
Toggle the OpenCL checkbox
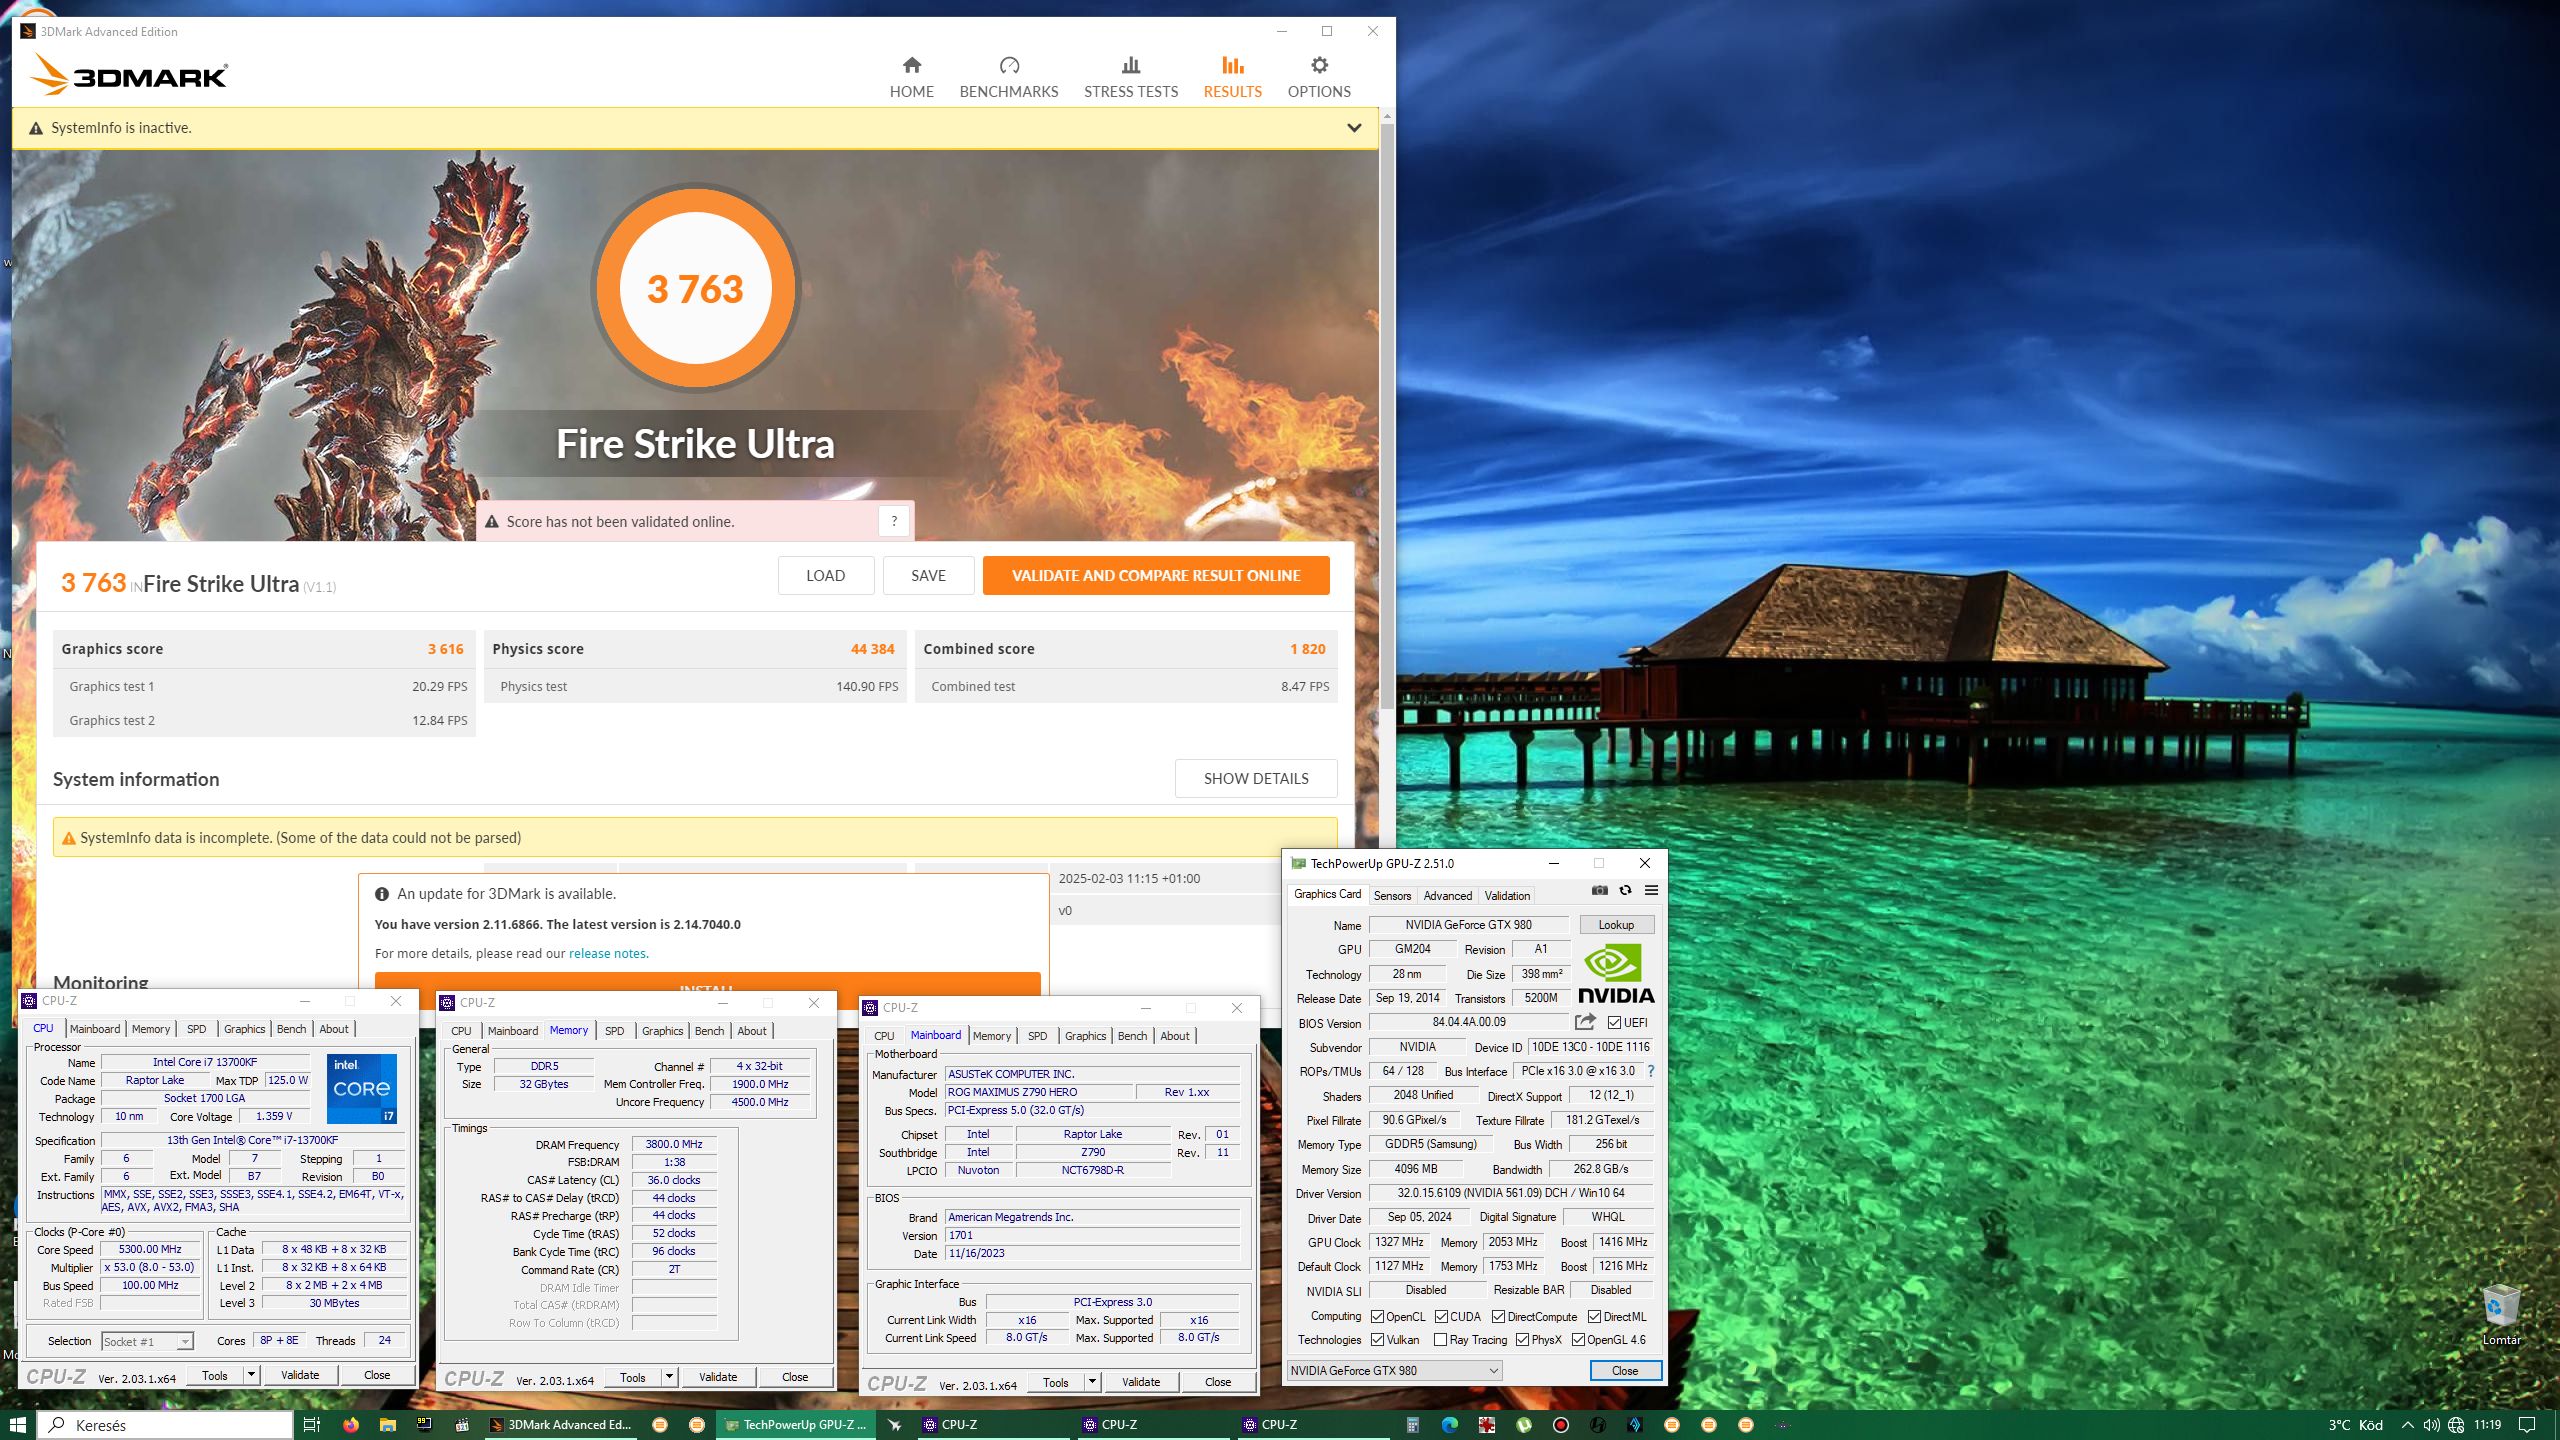(1378, 1316)
